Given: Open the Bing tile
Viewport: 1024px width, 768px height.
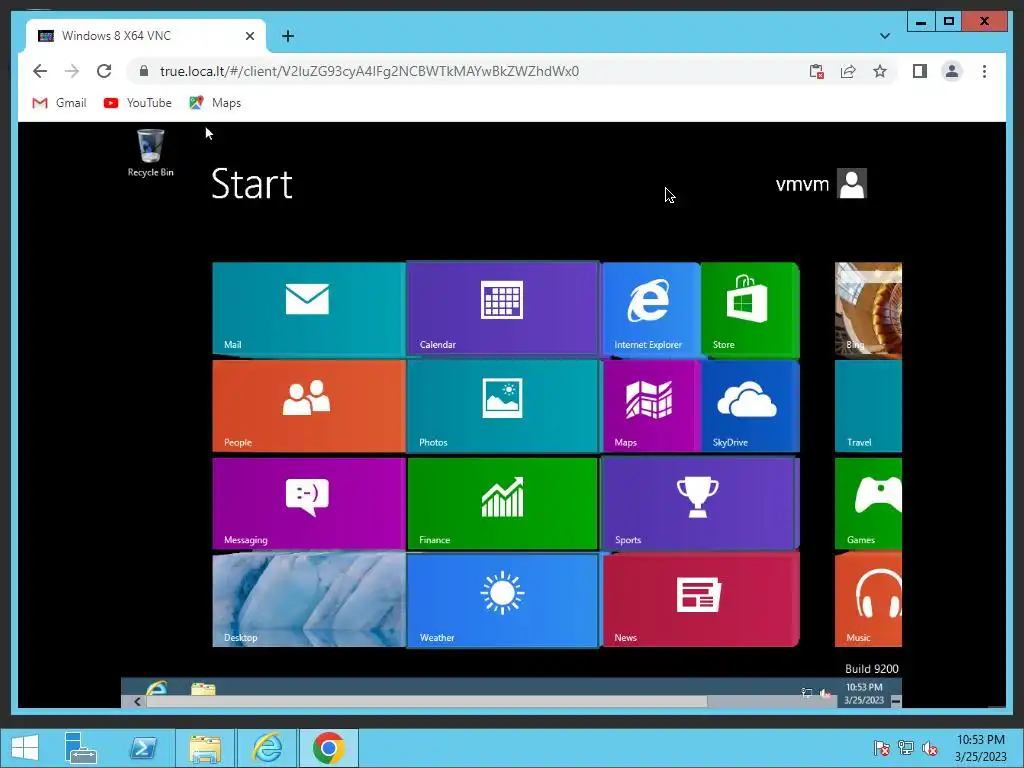Looking at the screenshot, I should point(868,310).
